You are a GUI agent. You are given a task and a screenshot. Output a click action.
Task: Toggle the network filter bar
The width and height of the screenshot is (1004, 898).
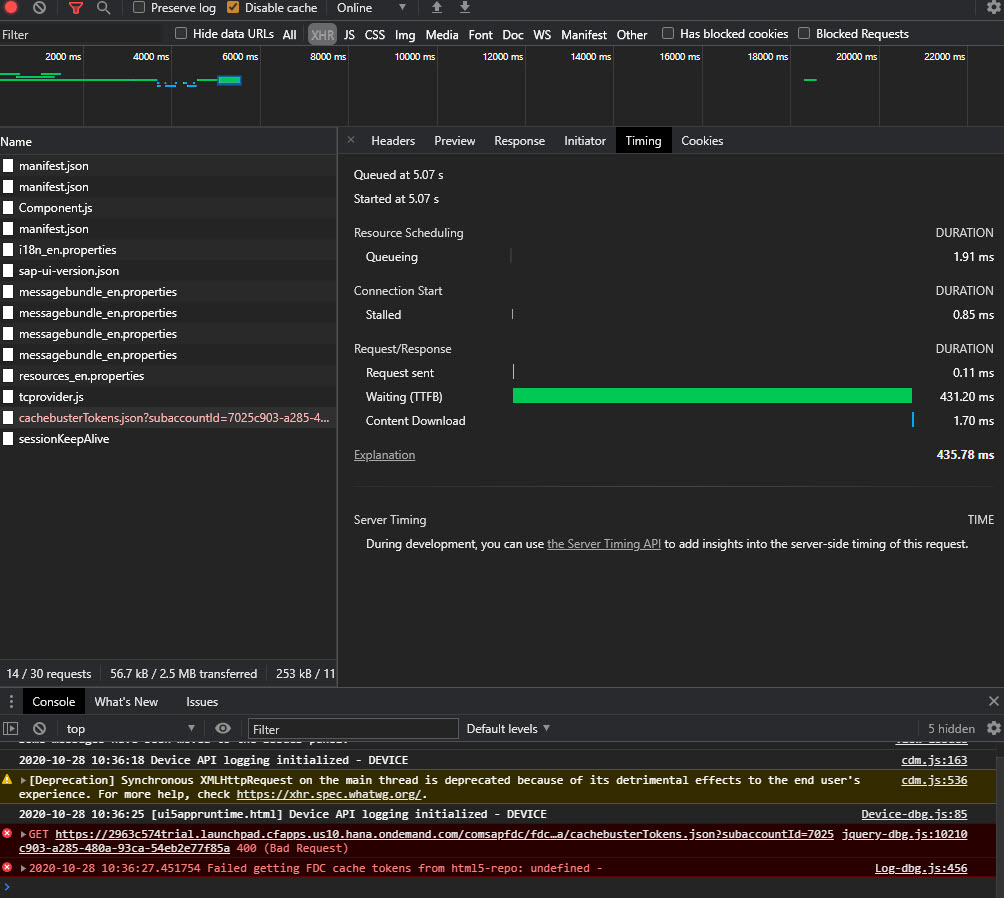pyautogui.click(x=75, y=8)
